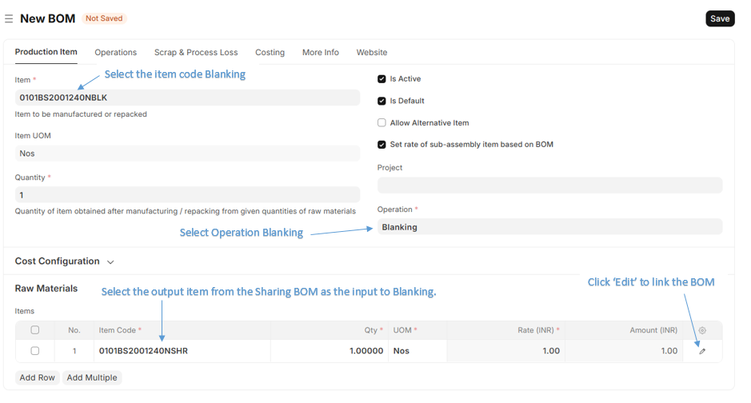The height and width of the screenshot is (403, 751).
Task: Click the New BOM page title
Action: [x=47, y=19]
